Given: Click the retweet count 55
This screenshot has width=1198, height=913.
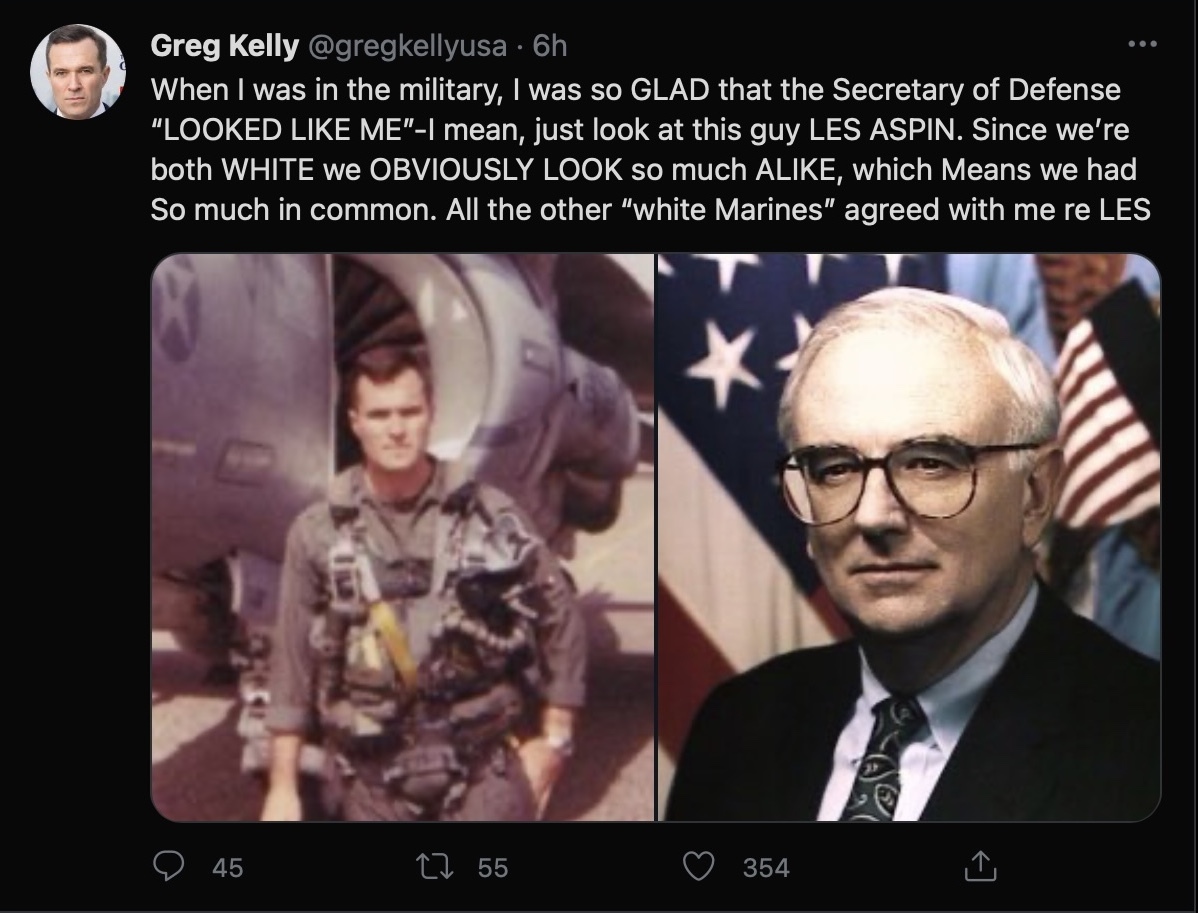Looking at the screenshot, I should click(492, 868).
